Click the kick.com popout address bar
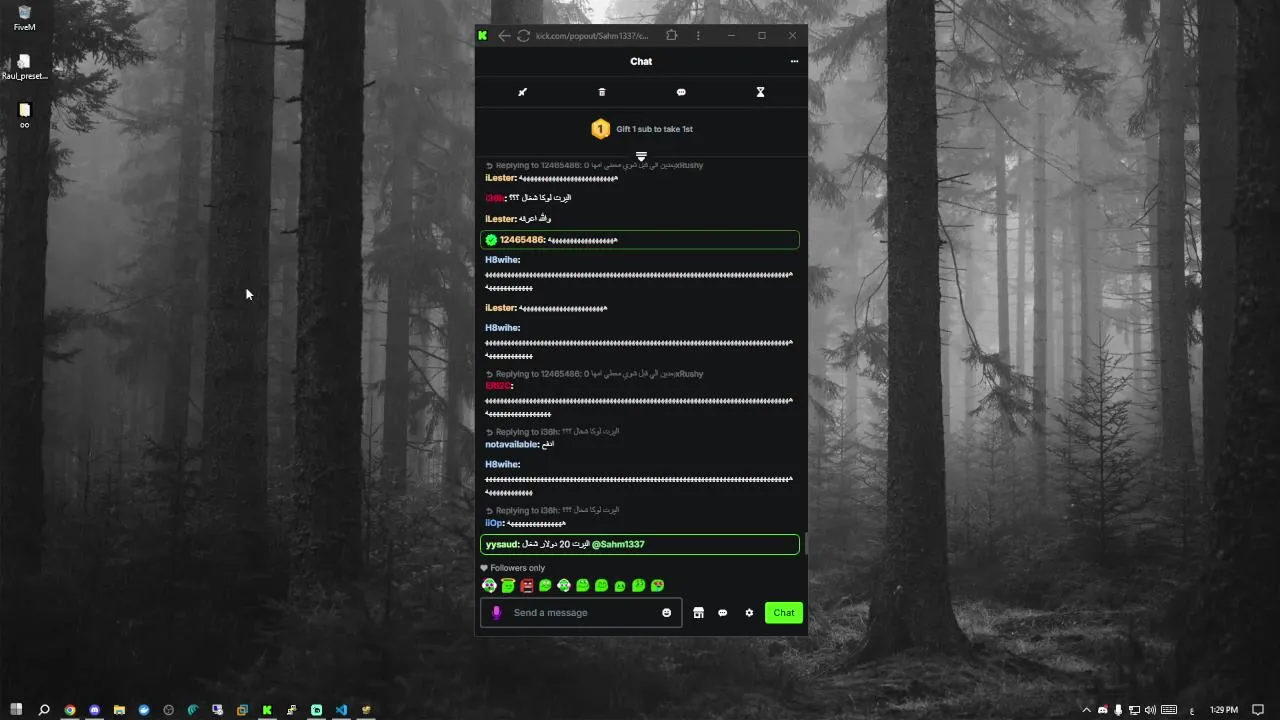 (592, 36)
